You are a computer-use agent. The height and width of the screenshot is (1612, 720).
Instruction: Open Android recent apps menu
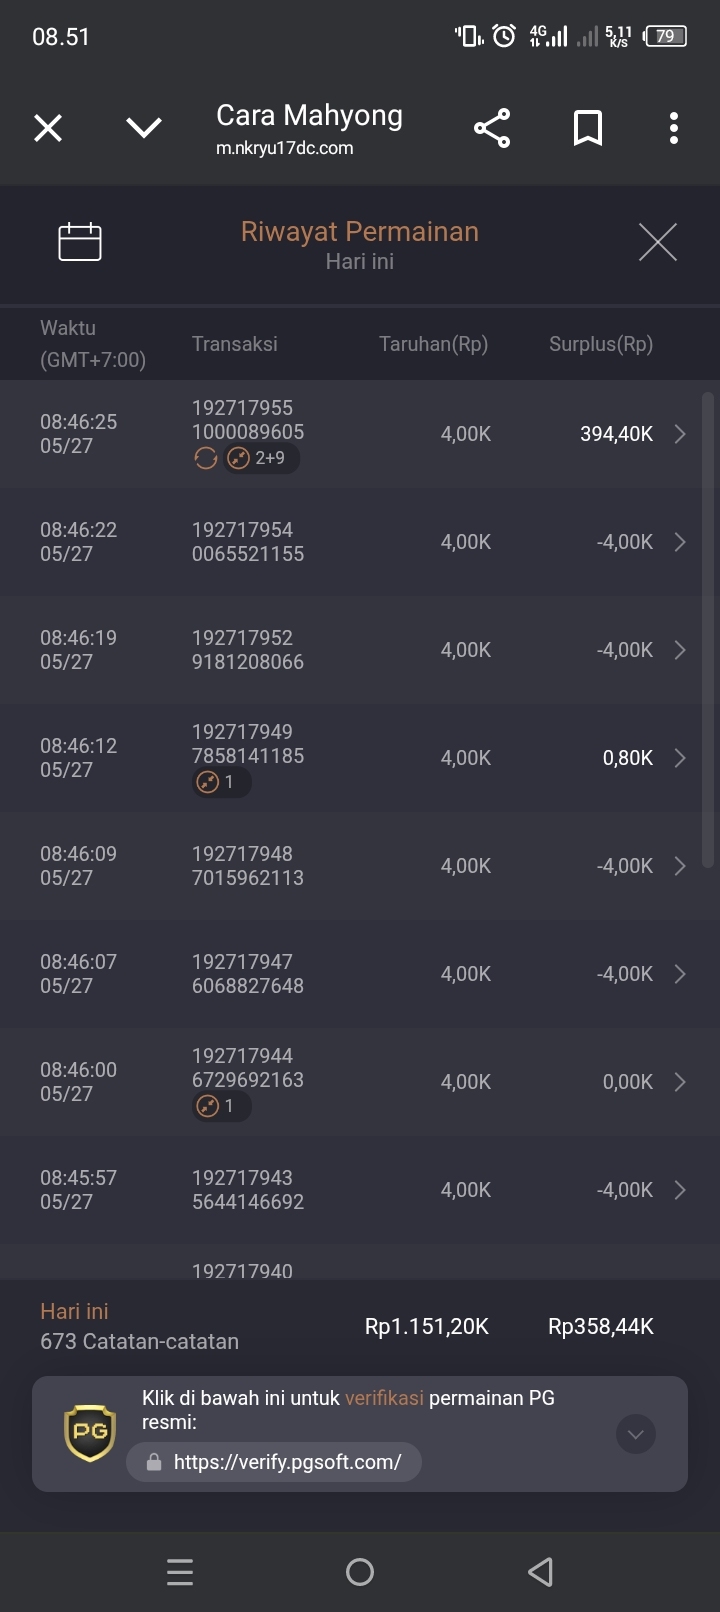click(180, 1572)
